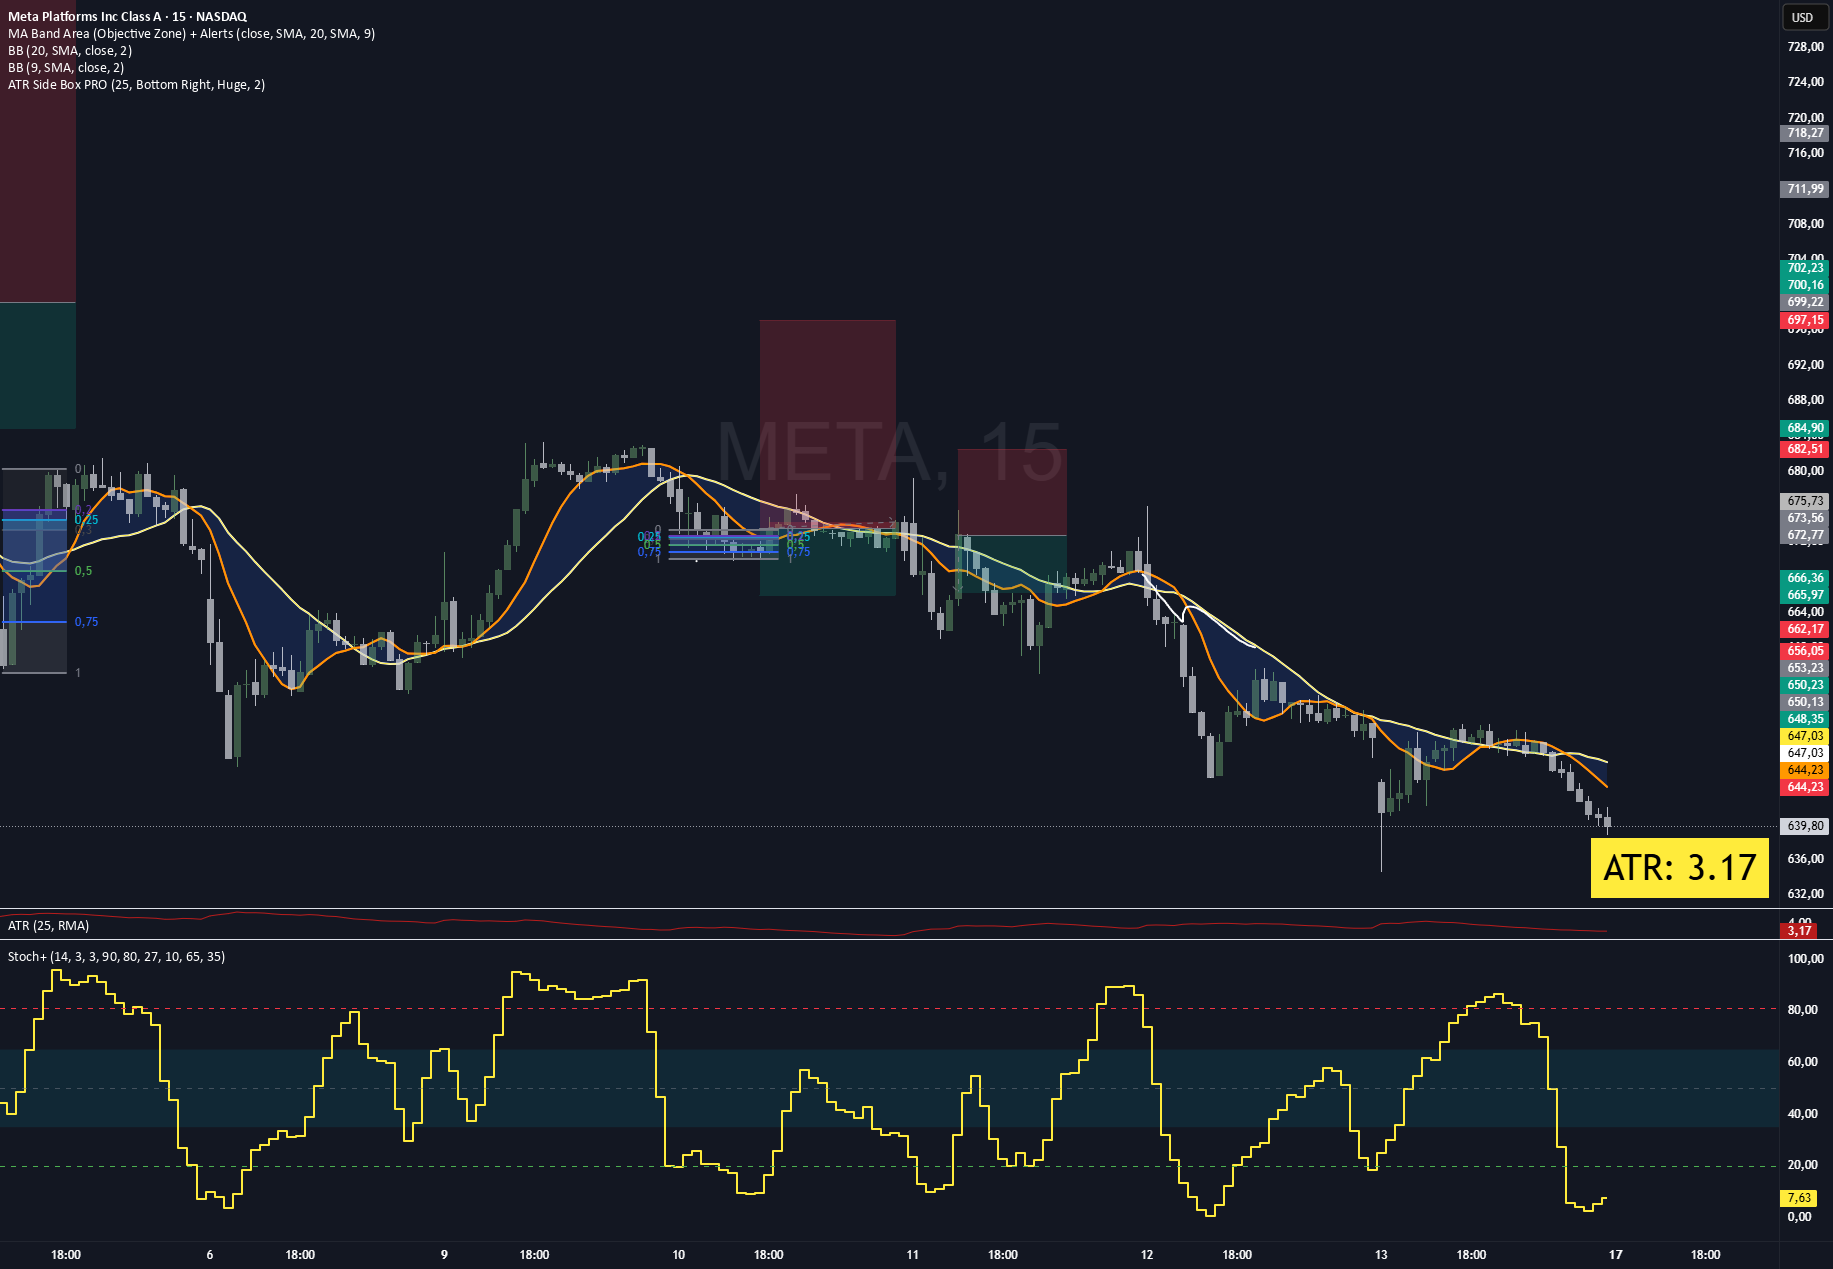Click the red 3,17 ATR value label
1833x1269 pixels.
[1799, 931]
